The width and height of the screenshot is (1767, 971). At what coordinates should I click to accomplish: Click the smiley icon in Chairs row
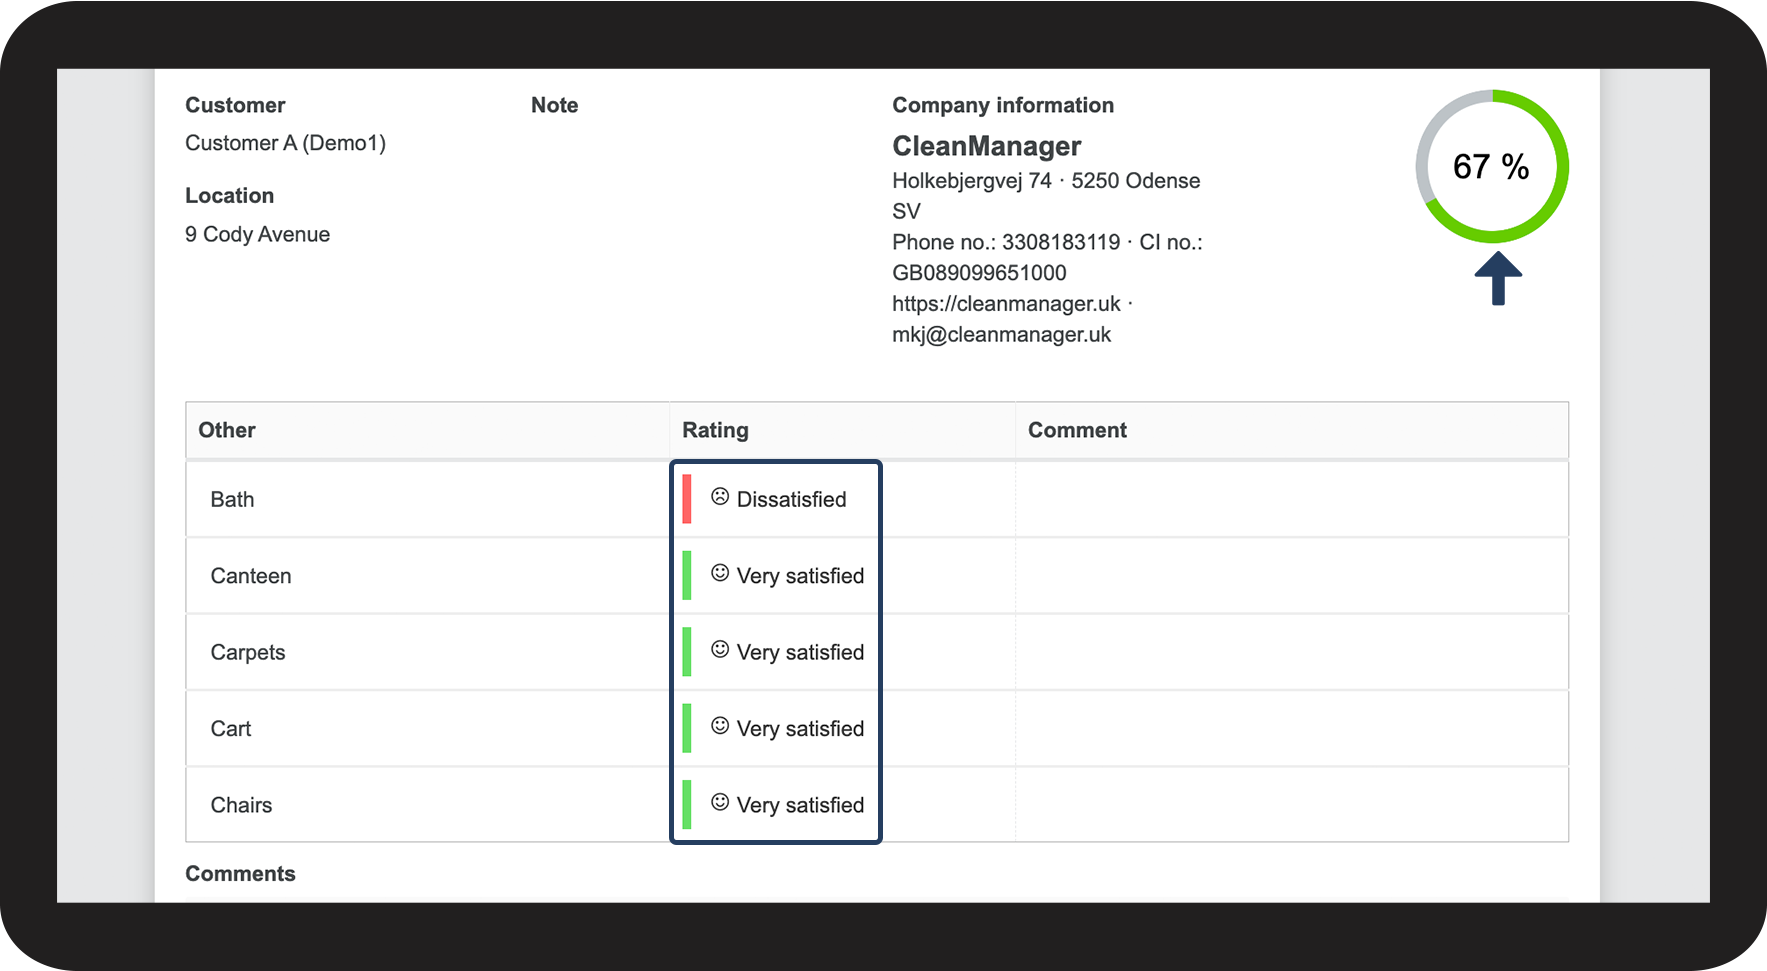click(x=720, y=802)
